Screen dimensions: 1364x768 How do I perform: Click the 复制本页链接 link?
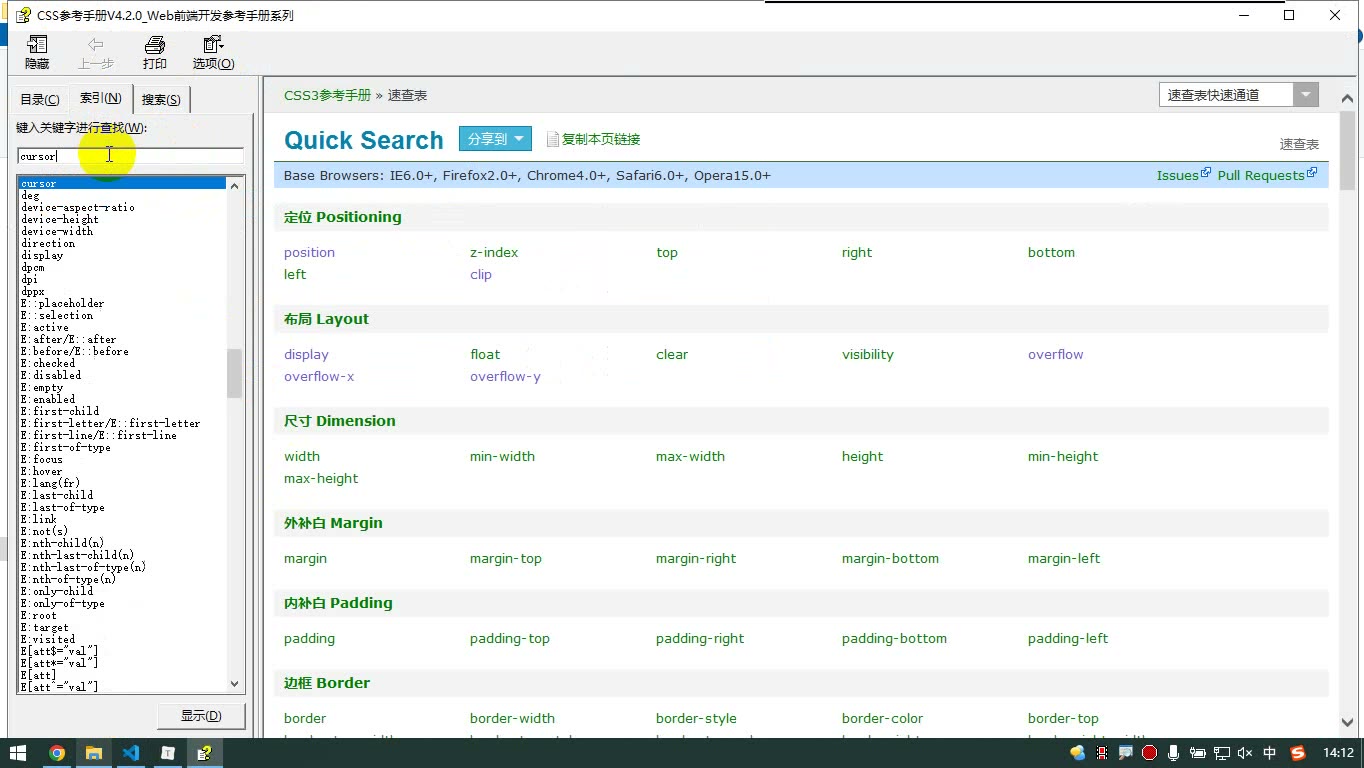601,139
